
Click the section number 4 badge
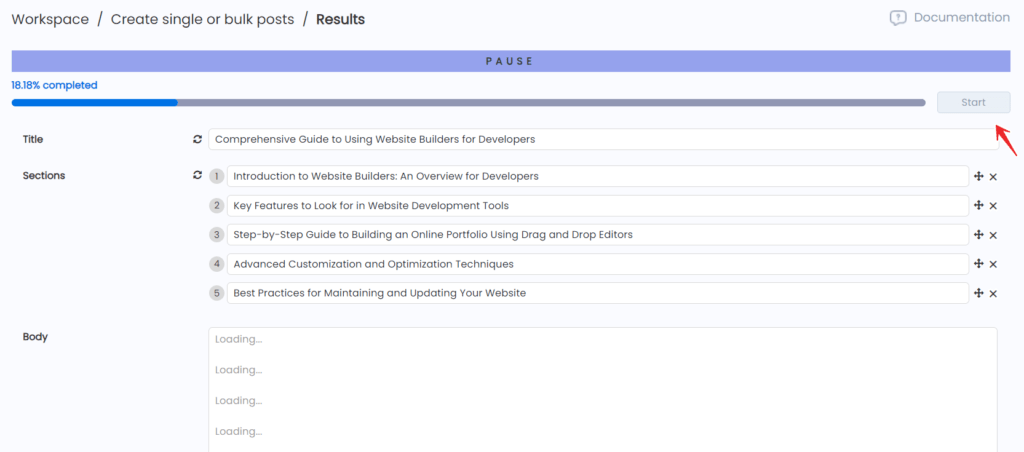coord(217,264)
